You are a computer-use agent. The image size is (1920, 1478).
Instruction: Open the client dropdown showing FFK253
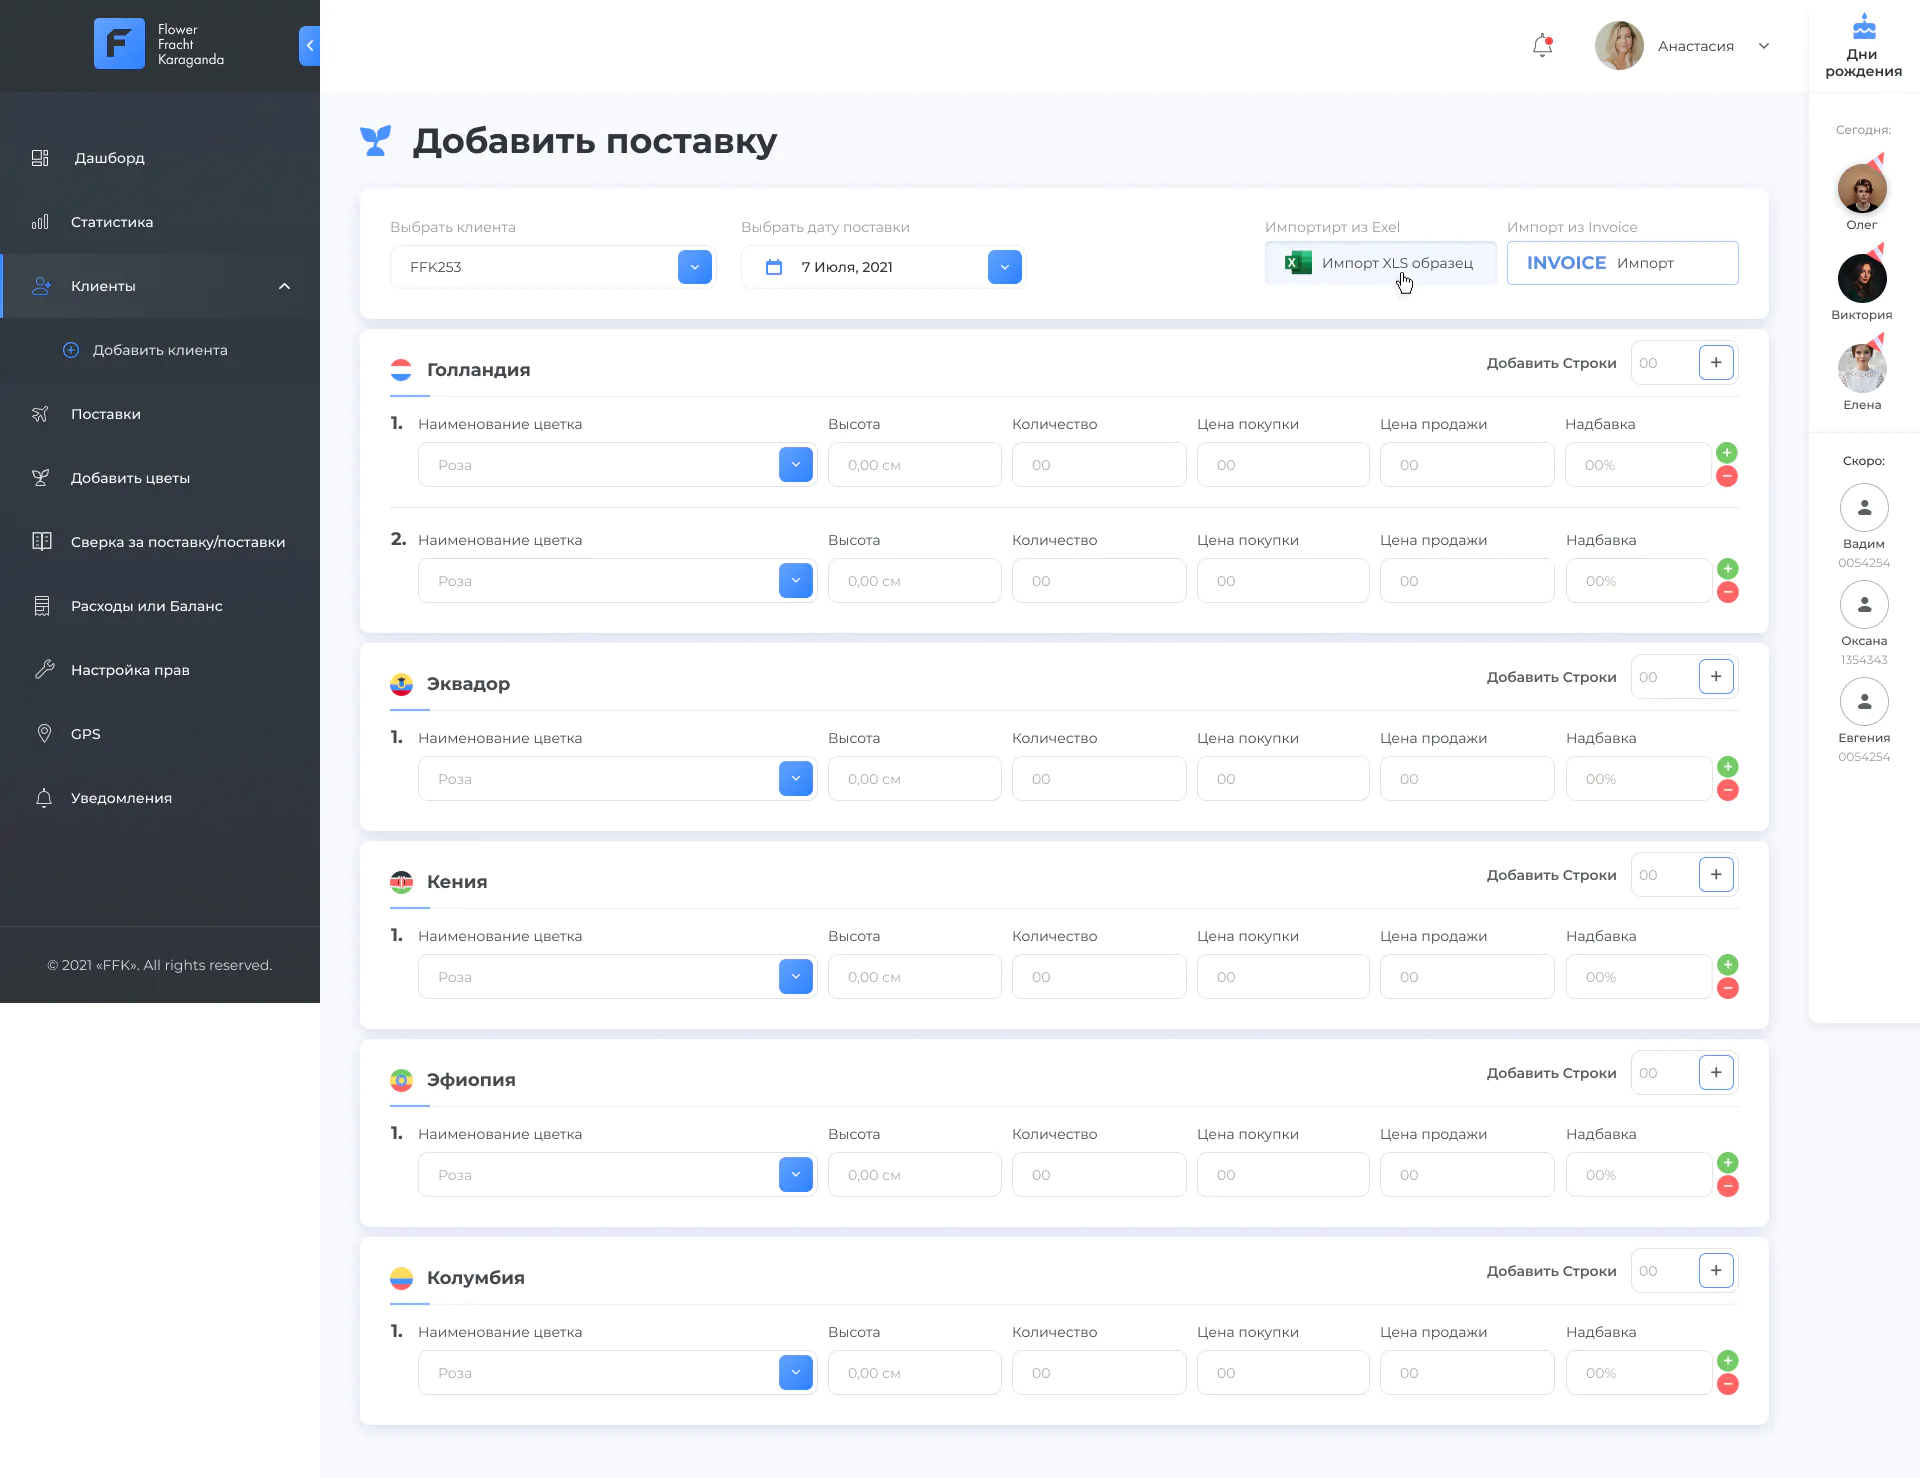pos(694,267)
